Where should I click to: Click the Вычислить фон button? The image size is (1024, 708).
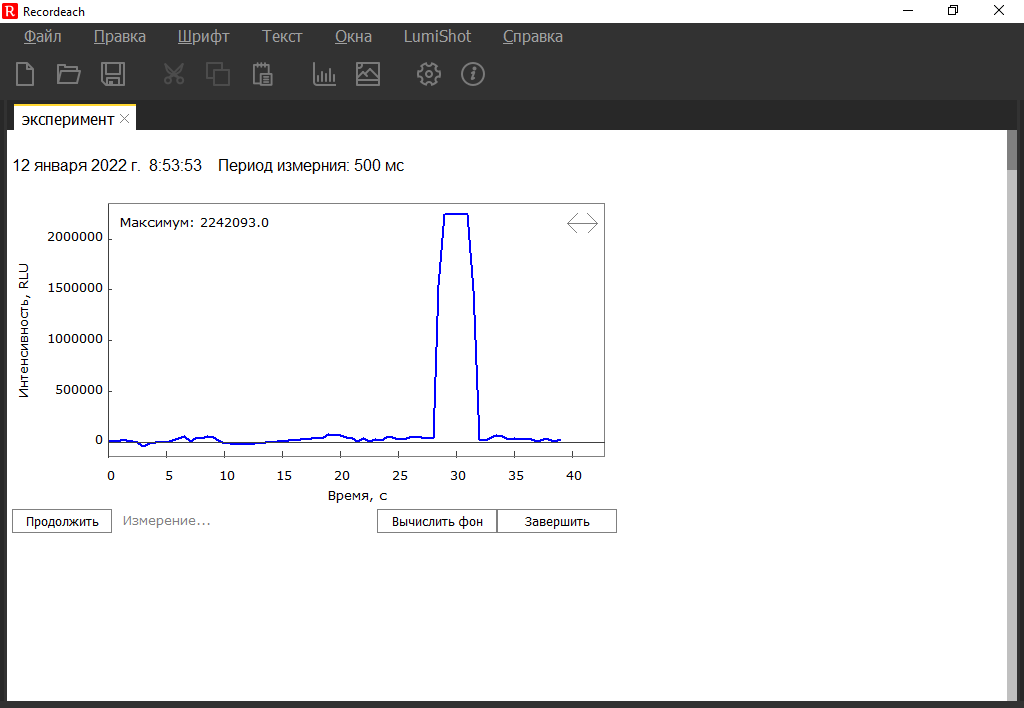tap(436, 521)
